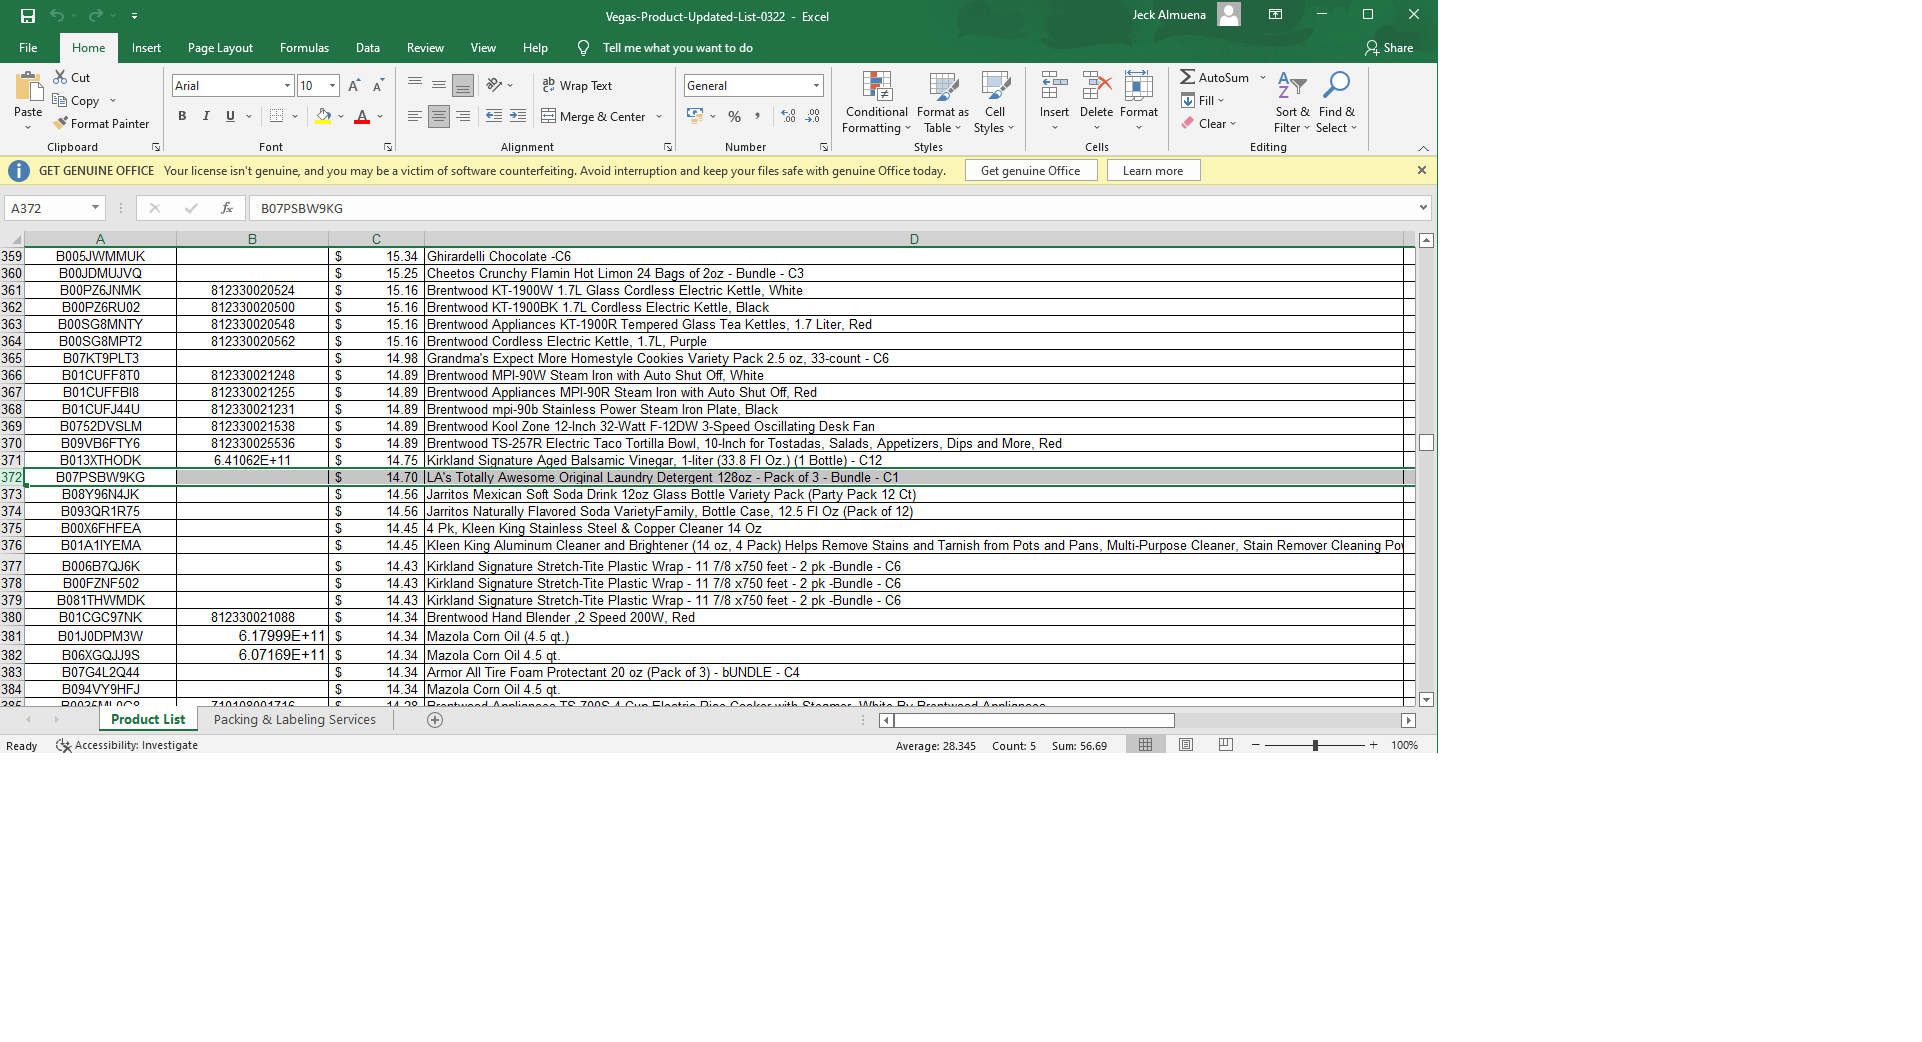Switch to the Insert tab
Image resolution: width=1922 pixels, height=1042 pixels.
click(x=146, y=48)
